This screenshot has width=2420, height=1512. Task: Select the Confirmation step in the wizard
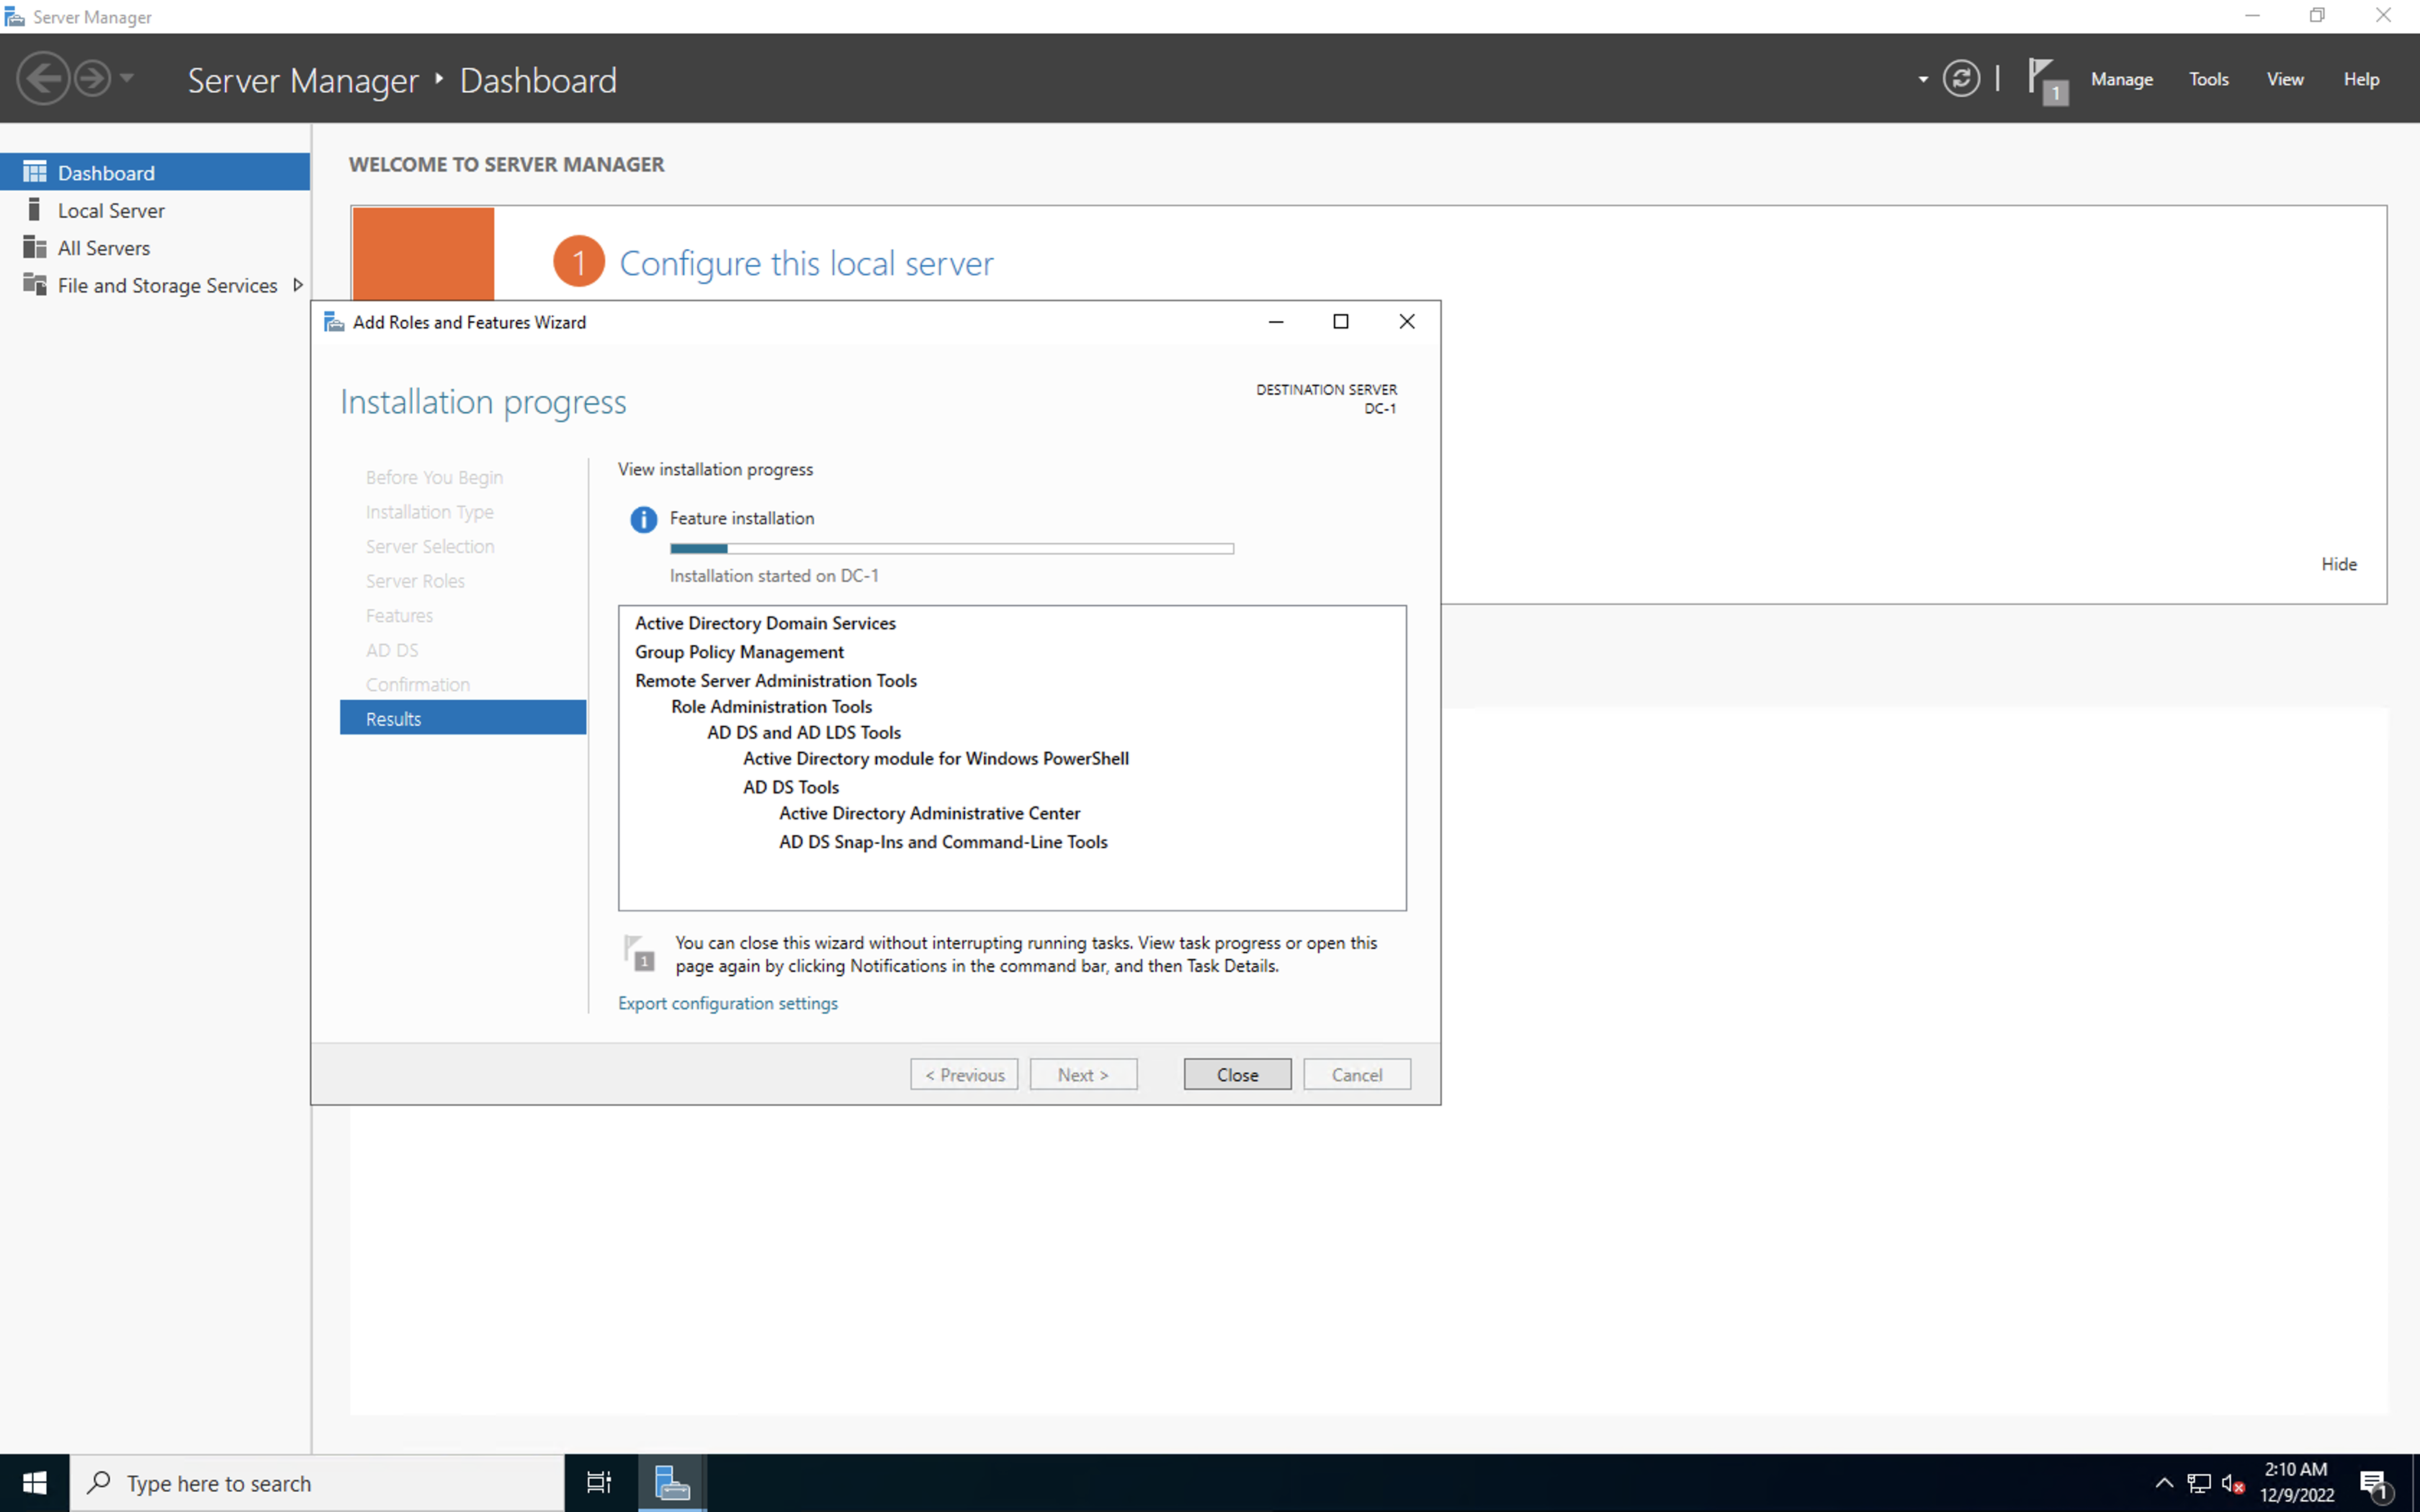click(418, 684)
